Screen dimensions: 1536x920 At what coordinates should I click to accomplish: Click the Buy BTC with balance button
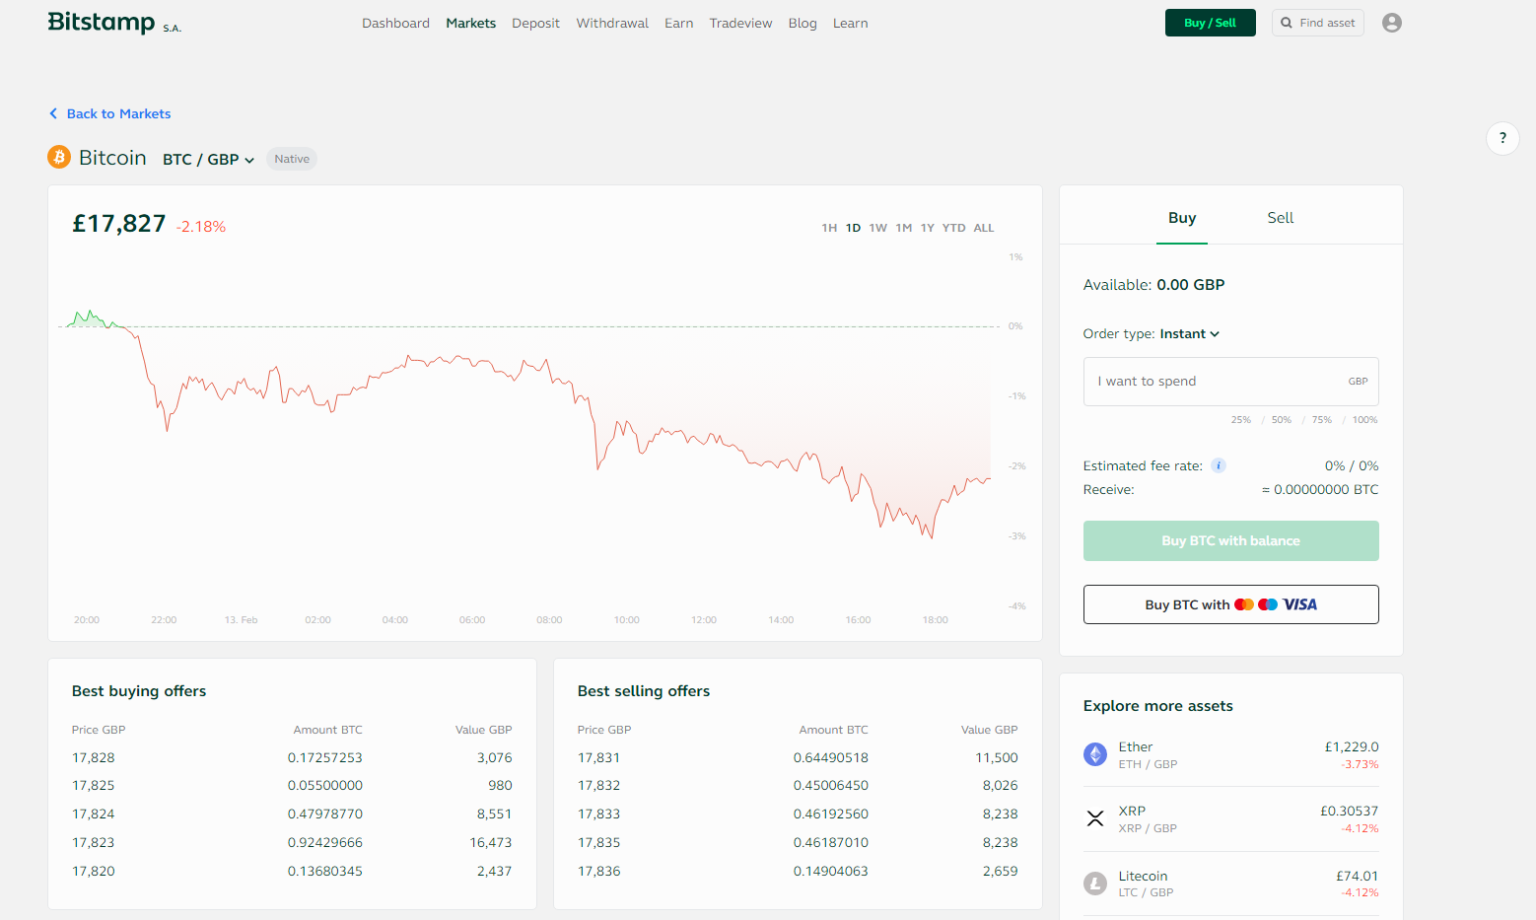click(1230, 540)
